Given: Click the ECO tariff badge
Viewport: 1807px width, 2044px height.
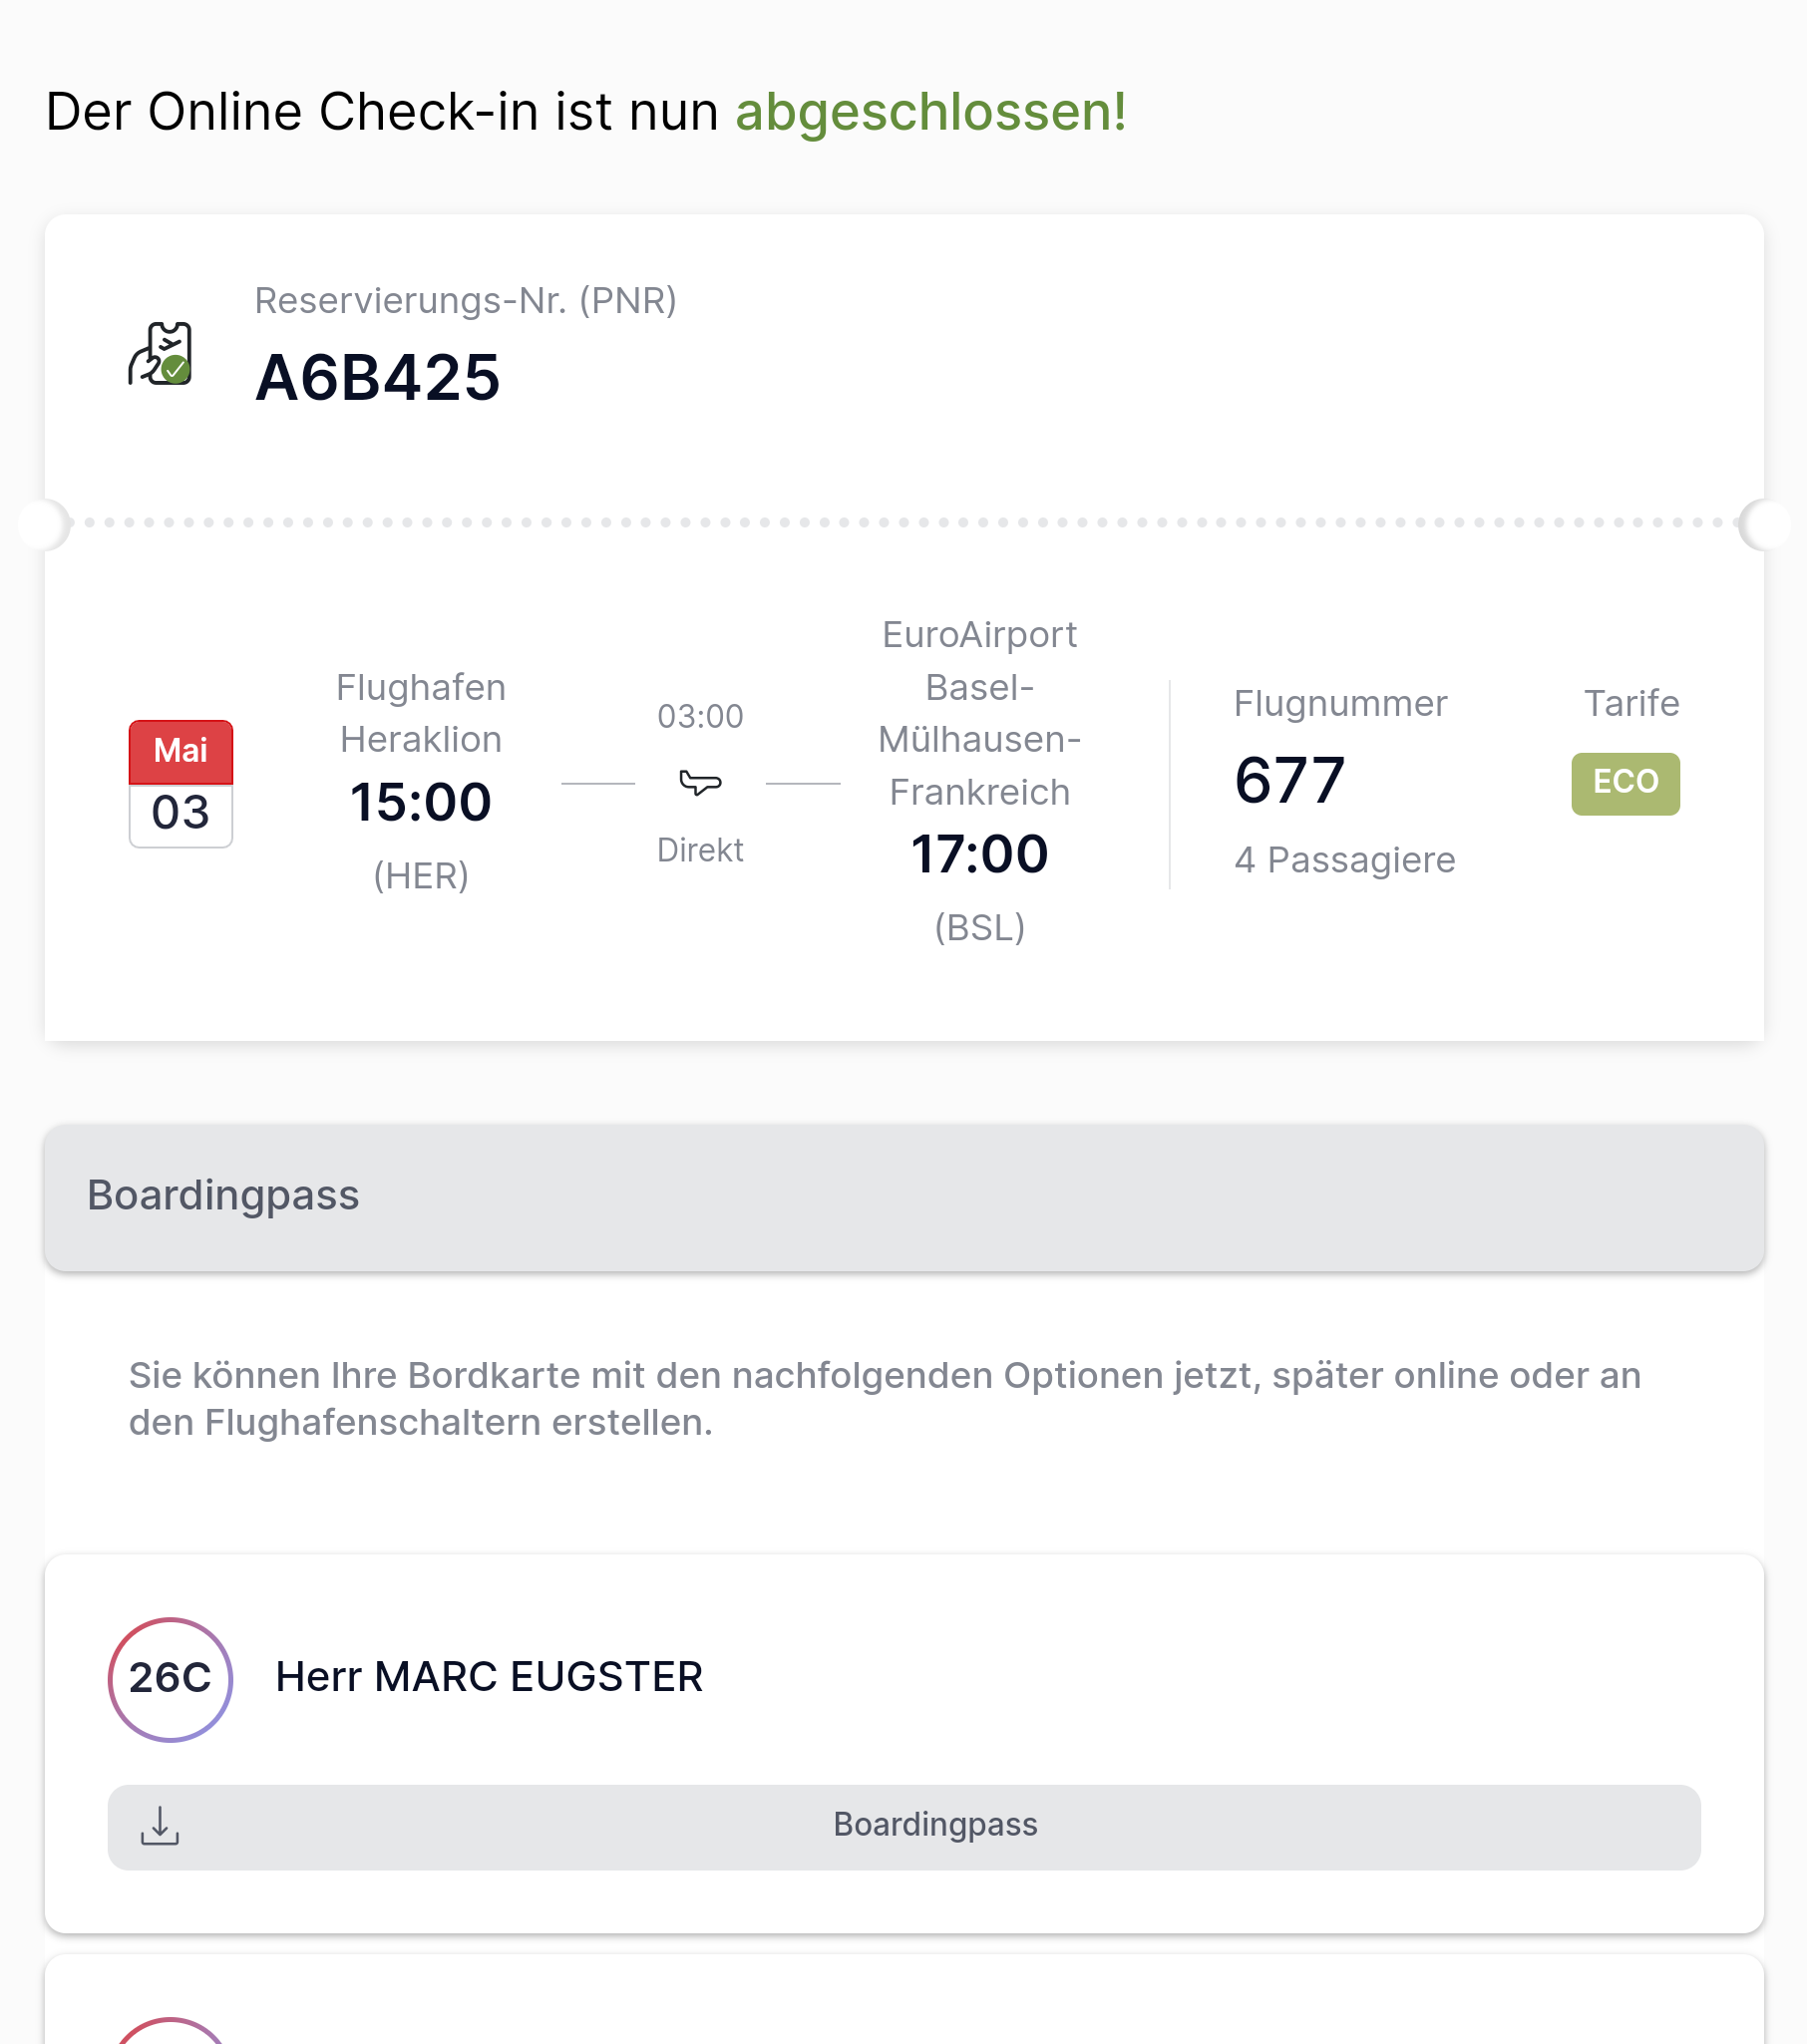Looking at the screenshot, I should pyautogui.click(x=1625, y=783).
